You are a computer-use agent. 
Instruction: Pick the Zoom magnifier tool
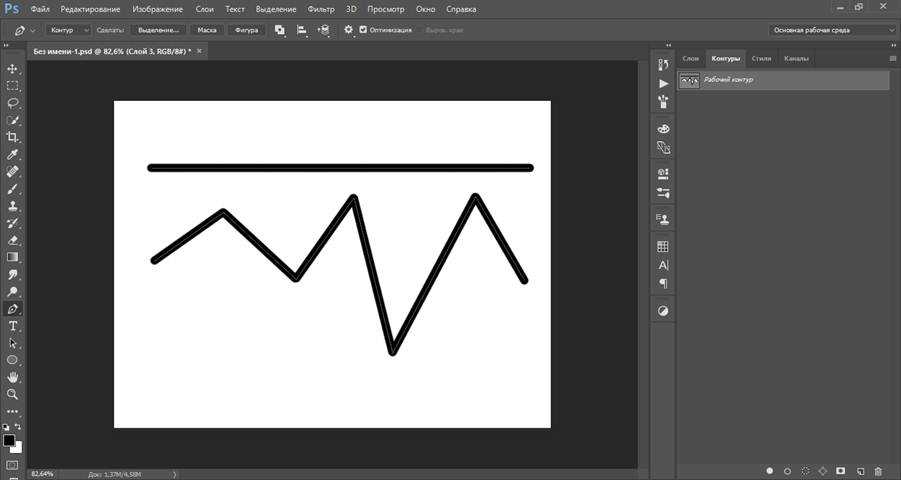(13, 394)
